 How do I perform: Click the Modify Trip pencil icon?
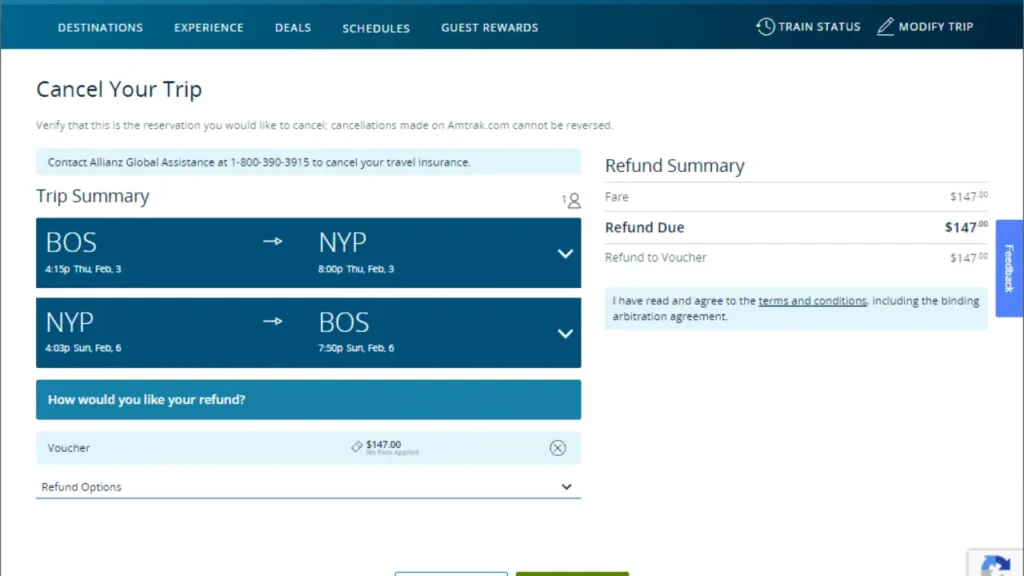click(884, 26)
